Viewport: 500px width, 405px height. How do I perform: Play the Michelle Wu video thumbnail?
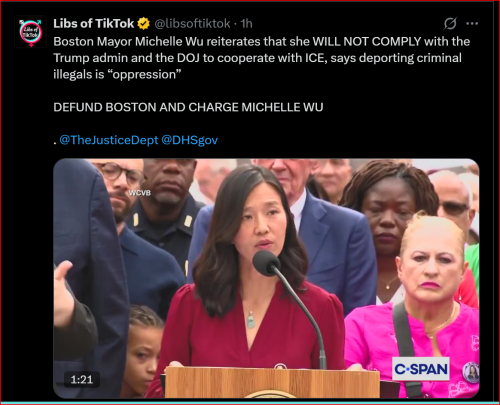(266, 278)
